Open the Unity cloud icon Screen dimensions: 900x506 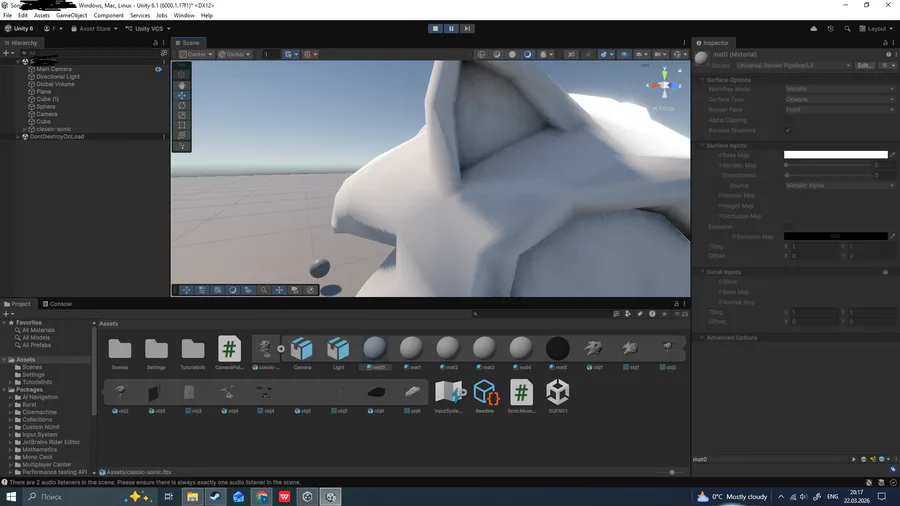pyautogui.click(x=813, y=29)
